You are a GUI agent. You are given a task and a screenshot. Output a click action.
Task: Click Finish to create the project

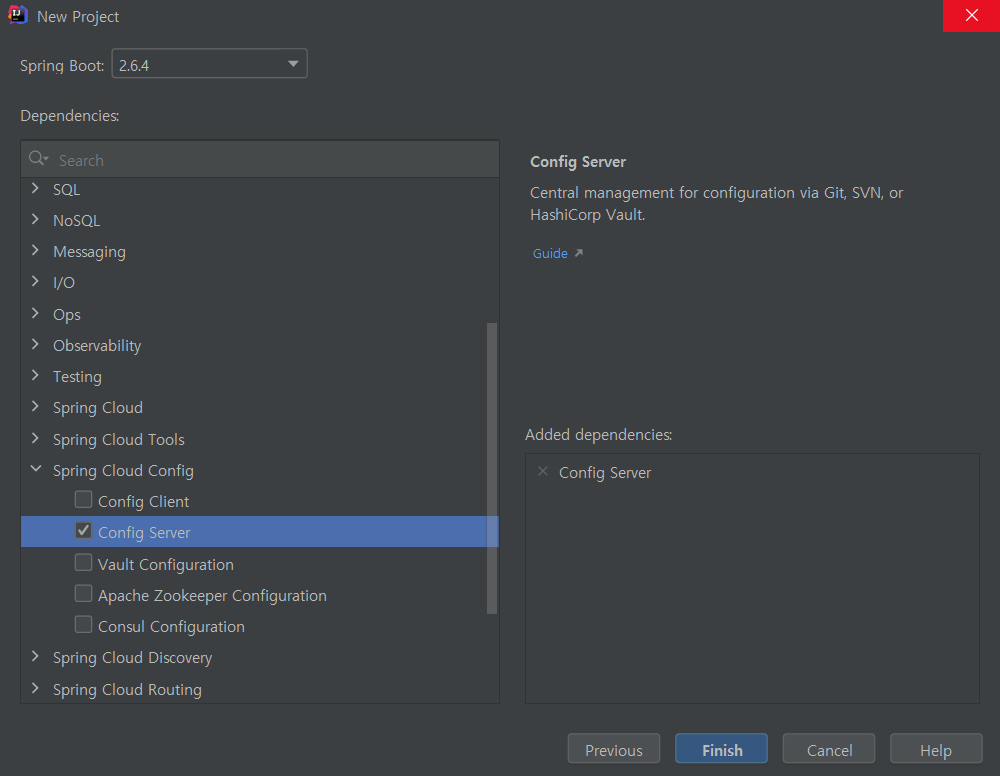(721, 749)
